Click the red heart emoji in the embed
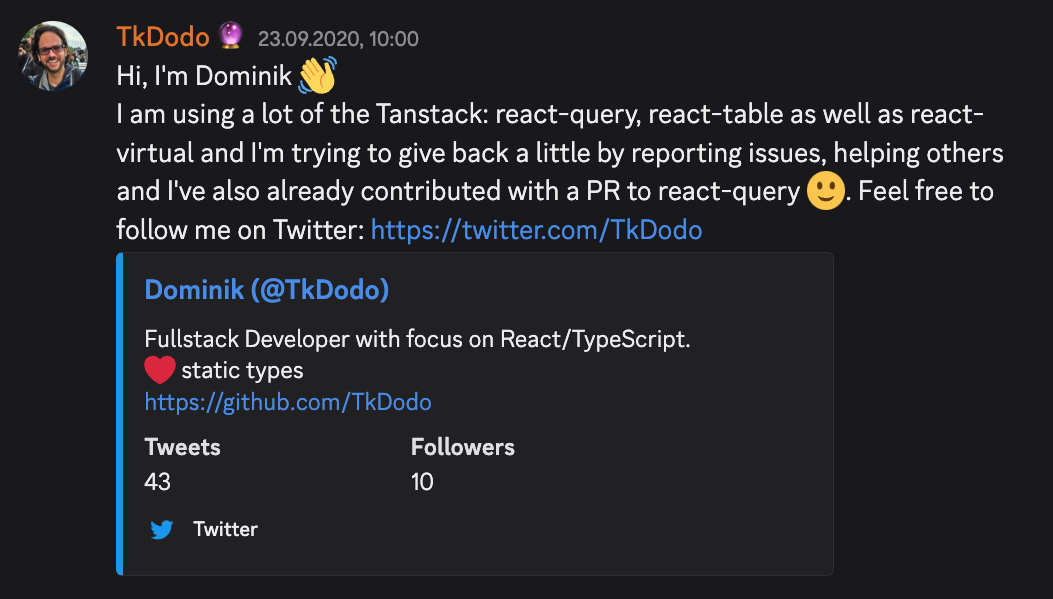This screenshot has width=1053, height=599. click(x=158, y=369)
